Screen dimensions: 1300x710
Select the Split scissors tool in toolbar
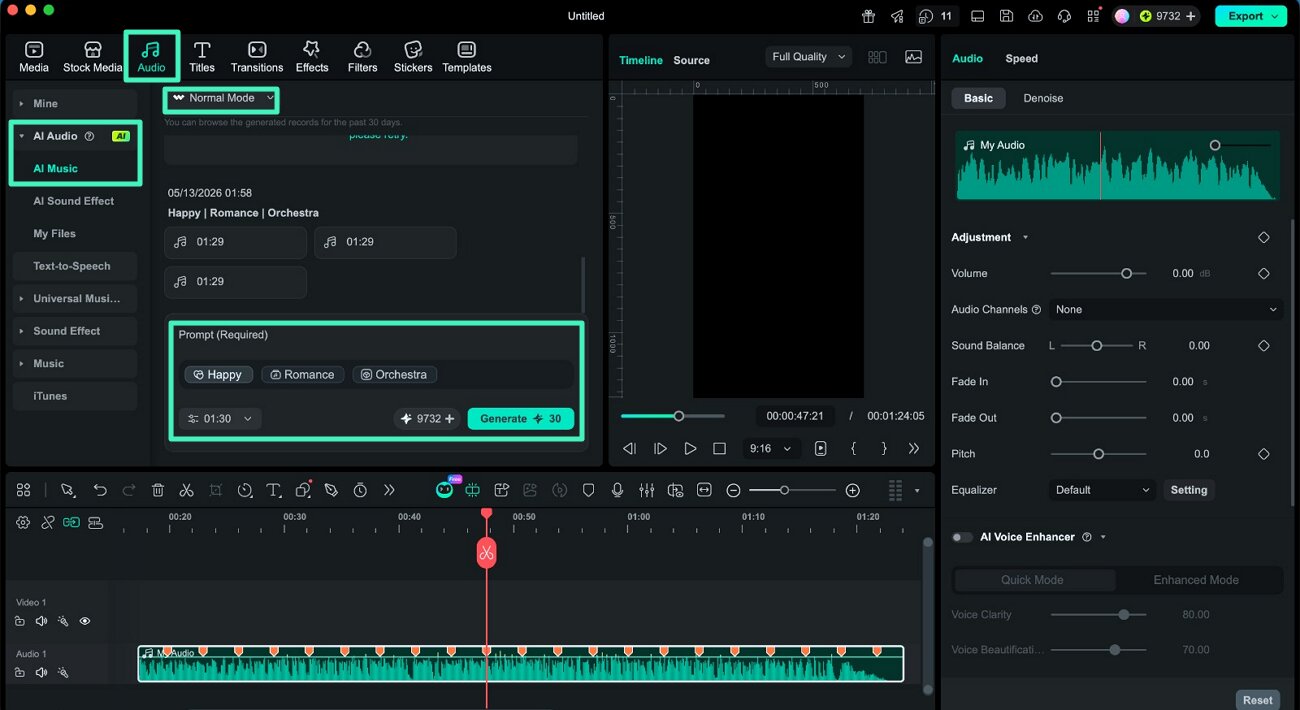(x=186, y=490)
